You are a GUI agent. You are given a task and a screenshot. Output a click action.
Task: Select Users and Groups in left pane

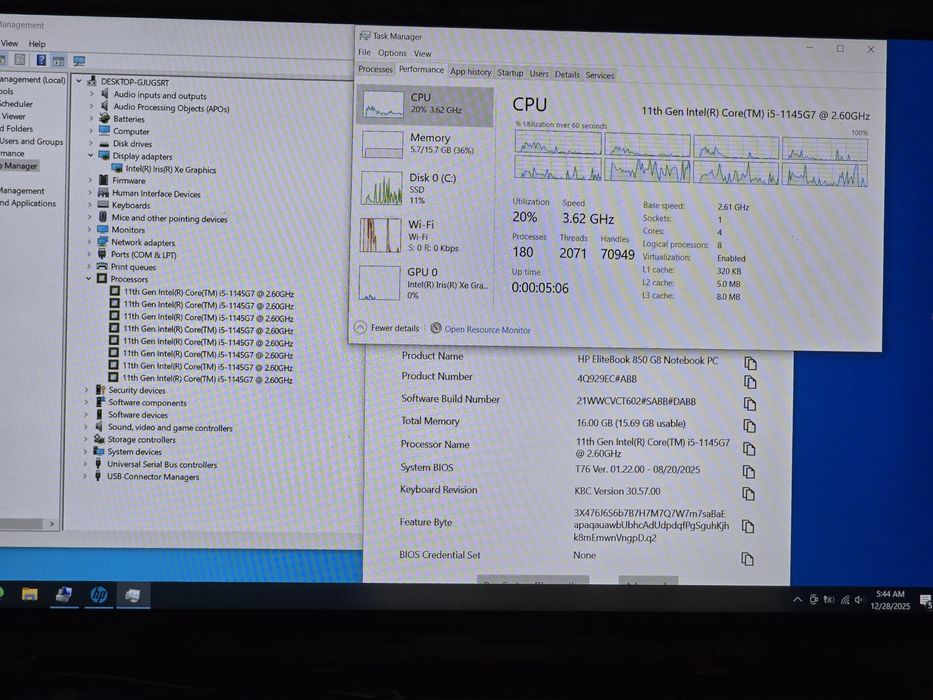point(32,141)
